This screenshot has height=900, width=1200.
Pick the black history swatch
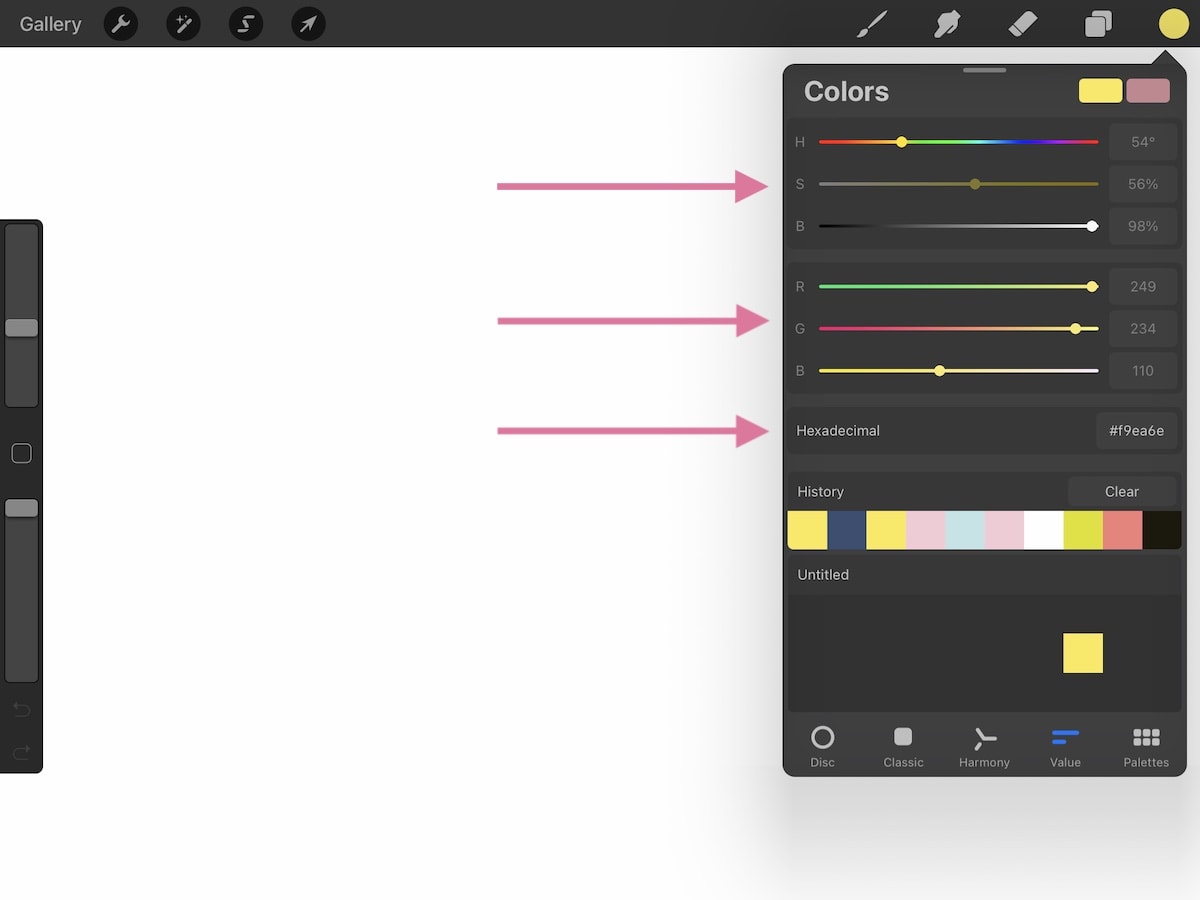click(x=1162, y=530)
